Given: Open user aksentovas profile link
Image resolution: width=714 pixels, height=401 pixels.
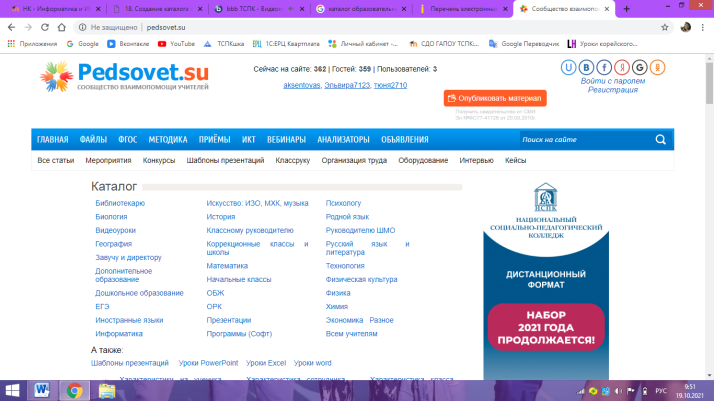Looking at the screenshot, I should (x=301, y=85).
